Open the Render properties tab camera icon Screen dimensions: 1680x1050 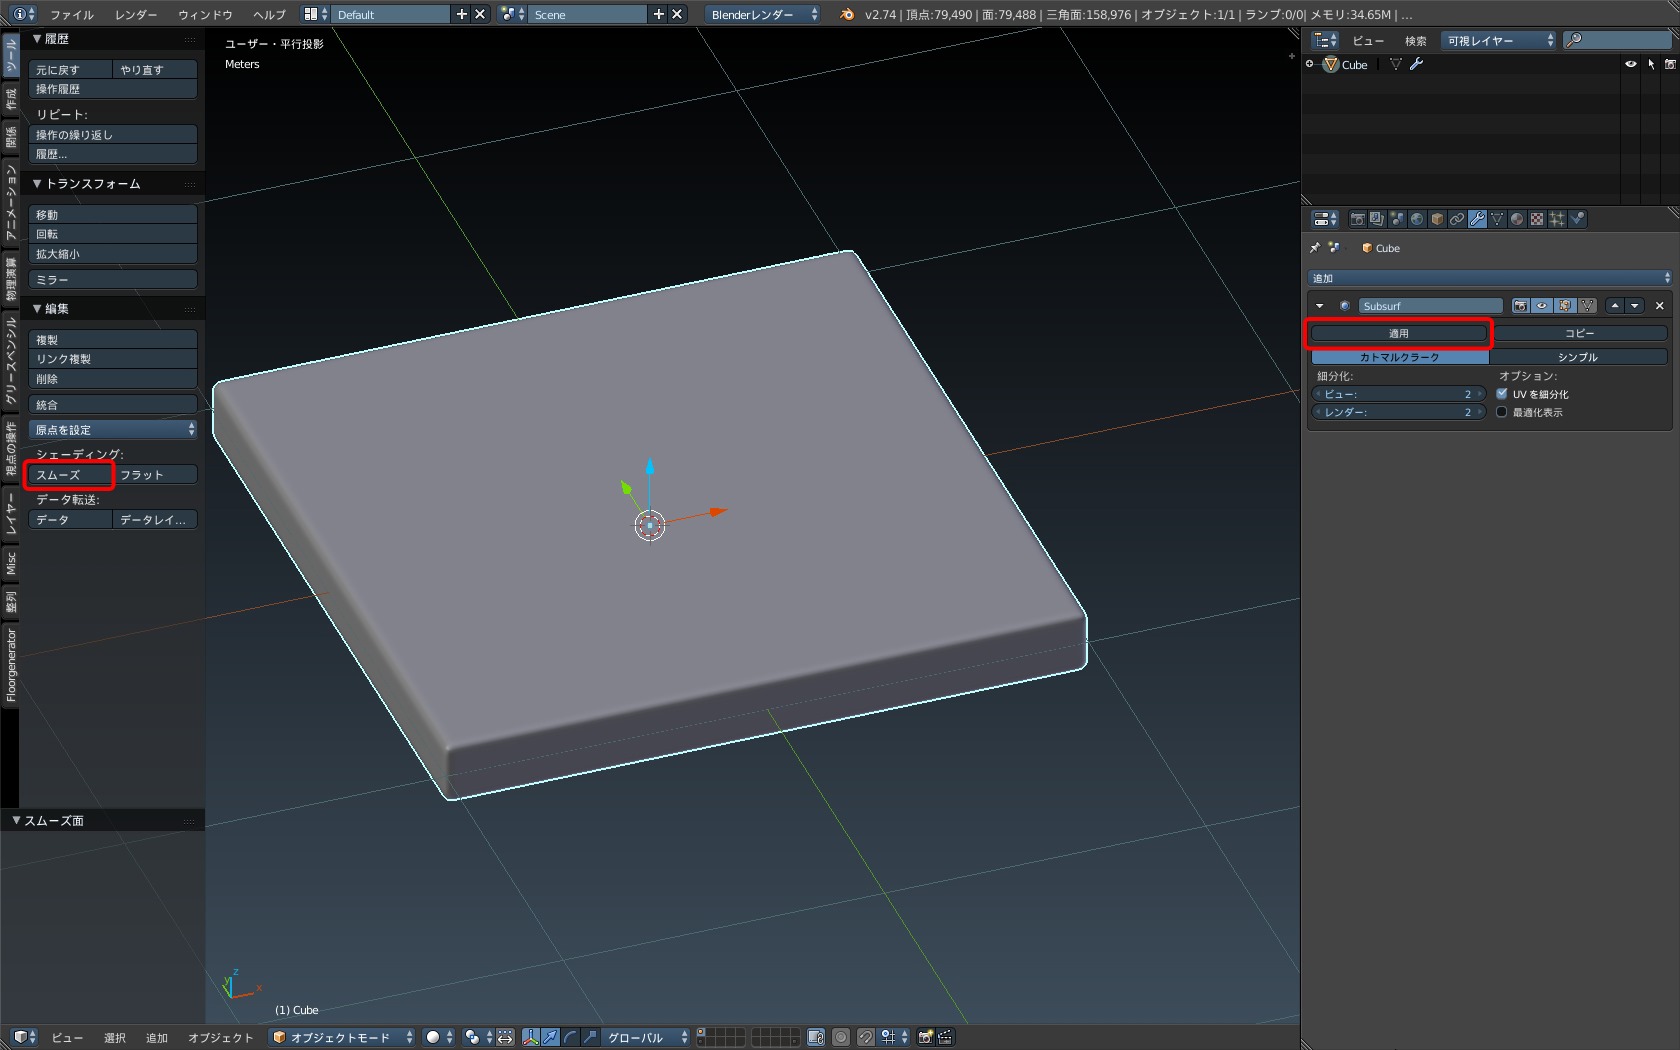[x=1357, y=219]
